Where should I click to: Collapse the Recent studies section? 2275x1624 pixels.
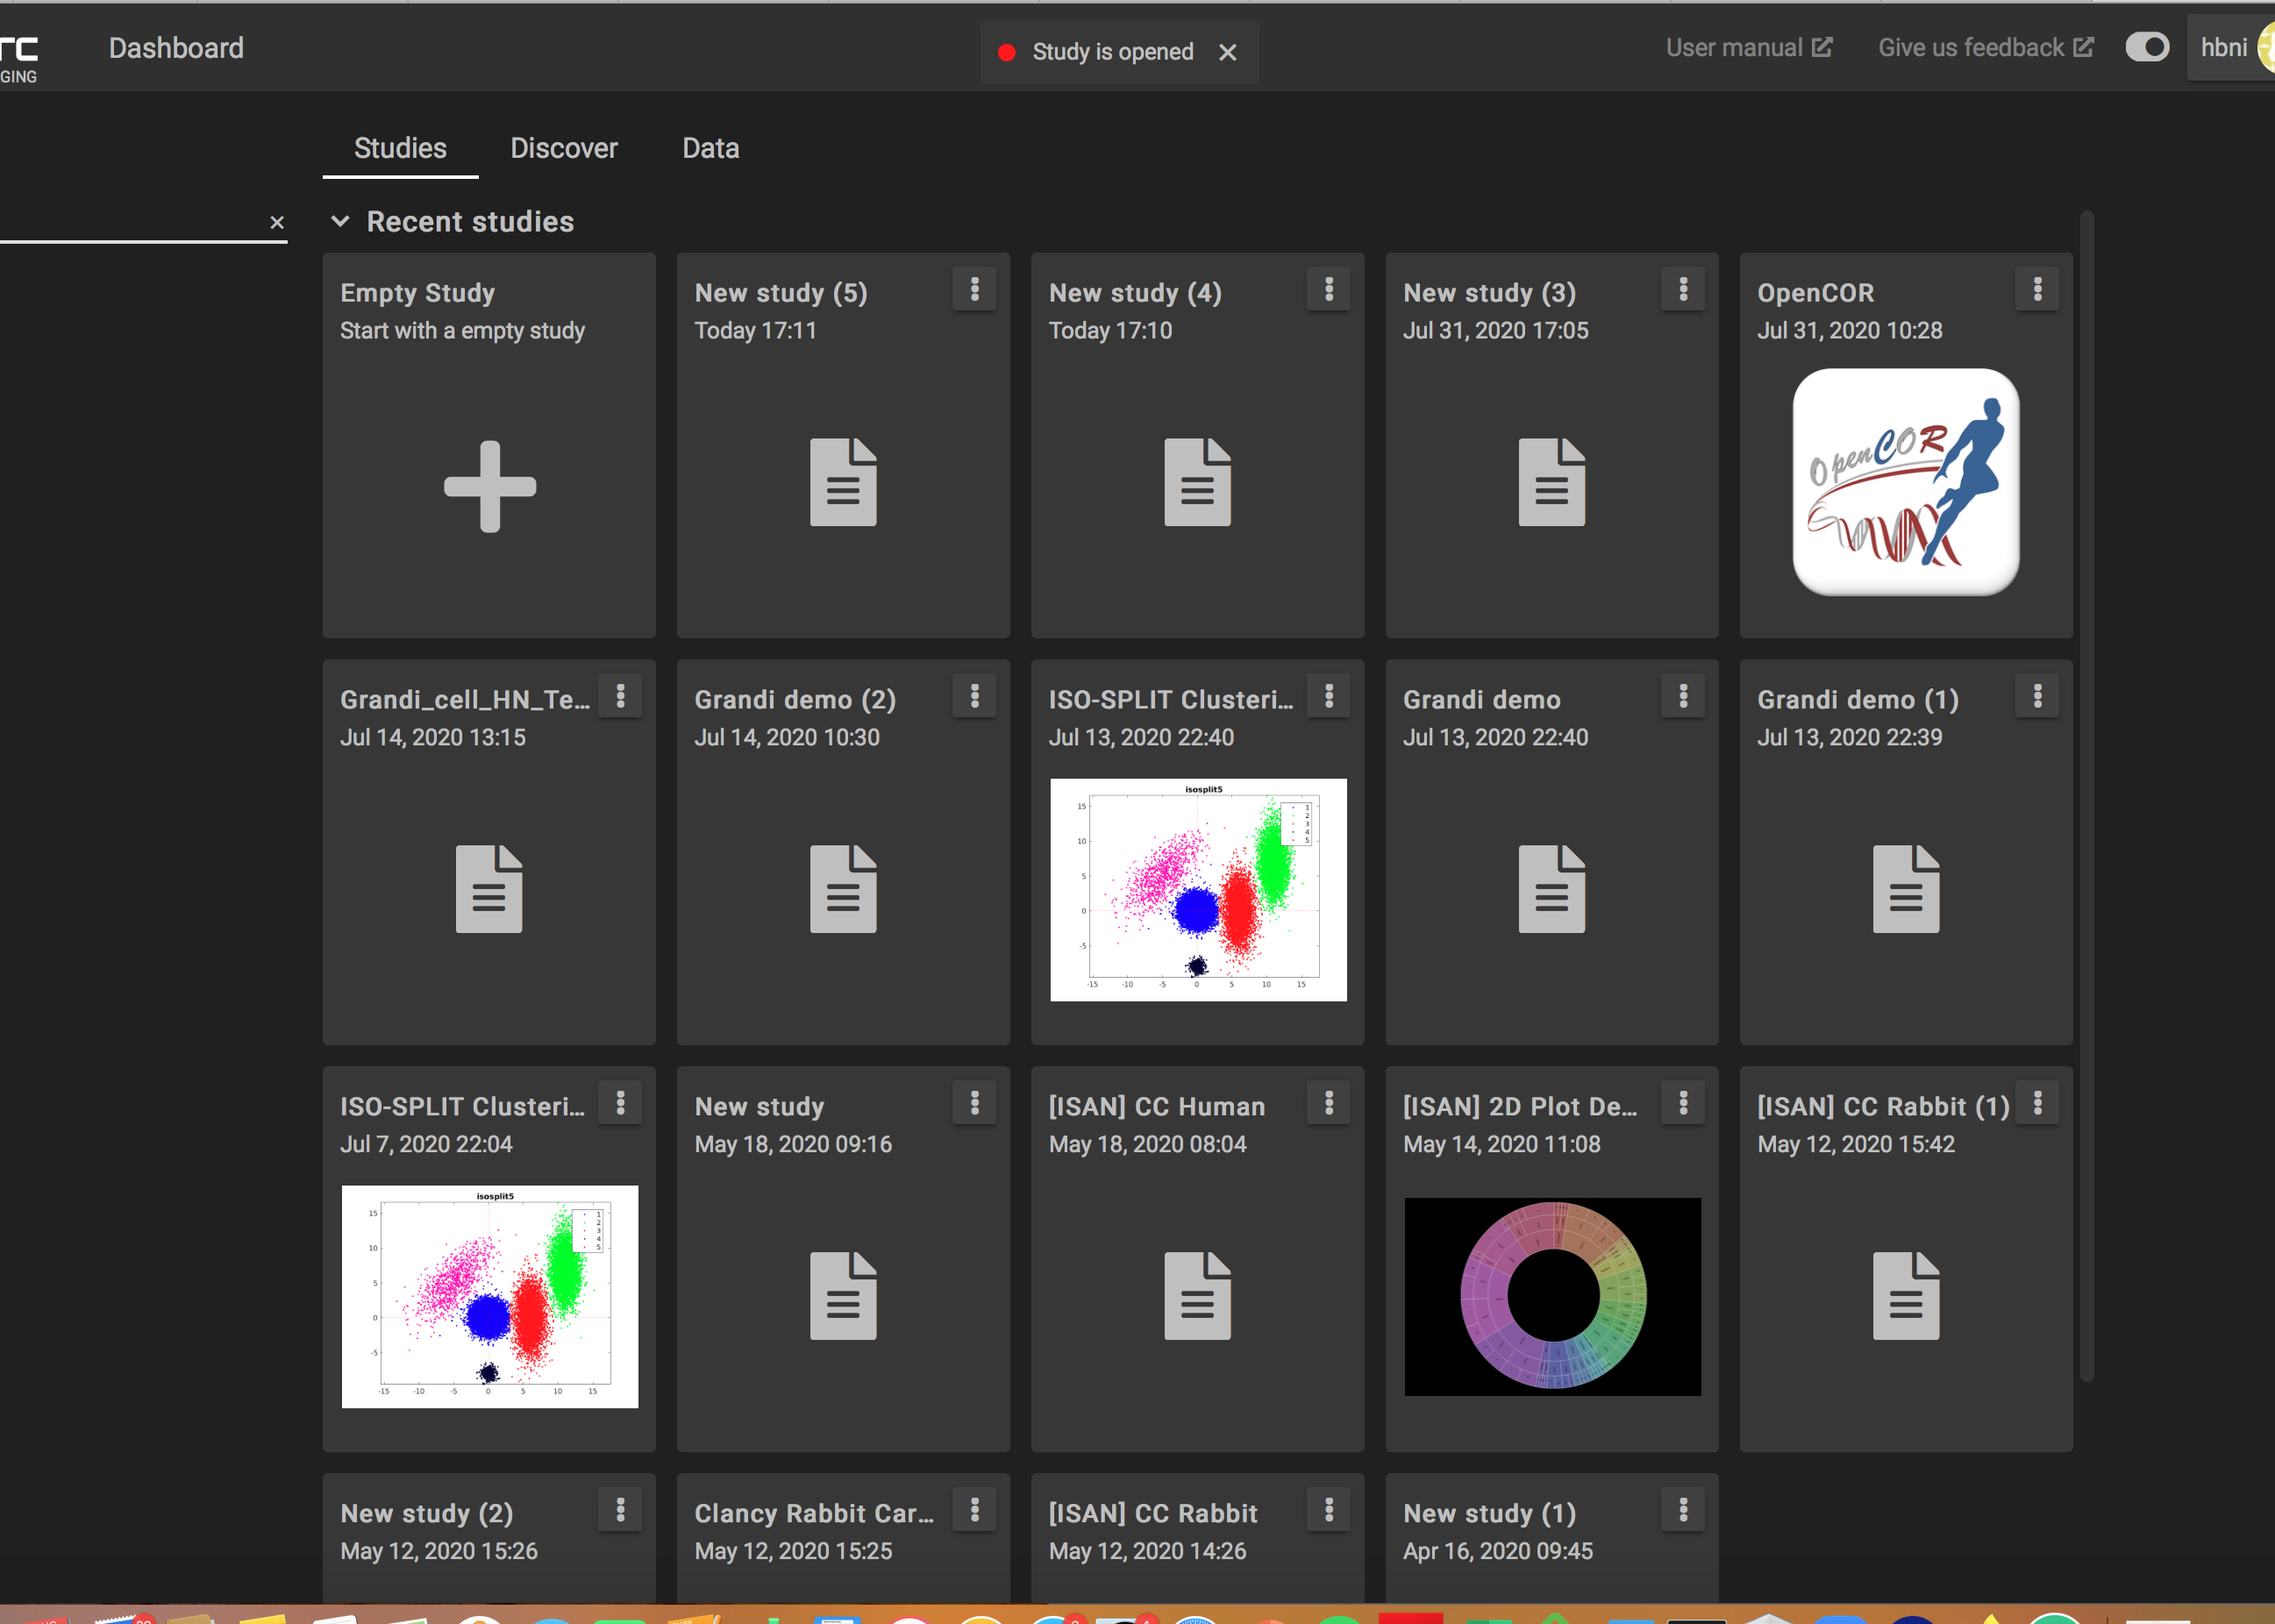click(340, 221)
